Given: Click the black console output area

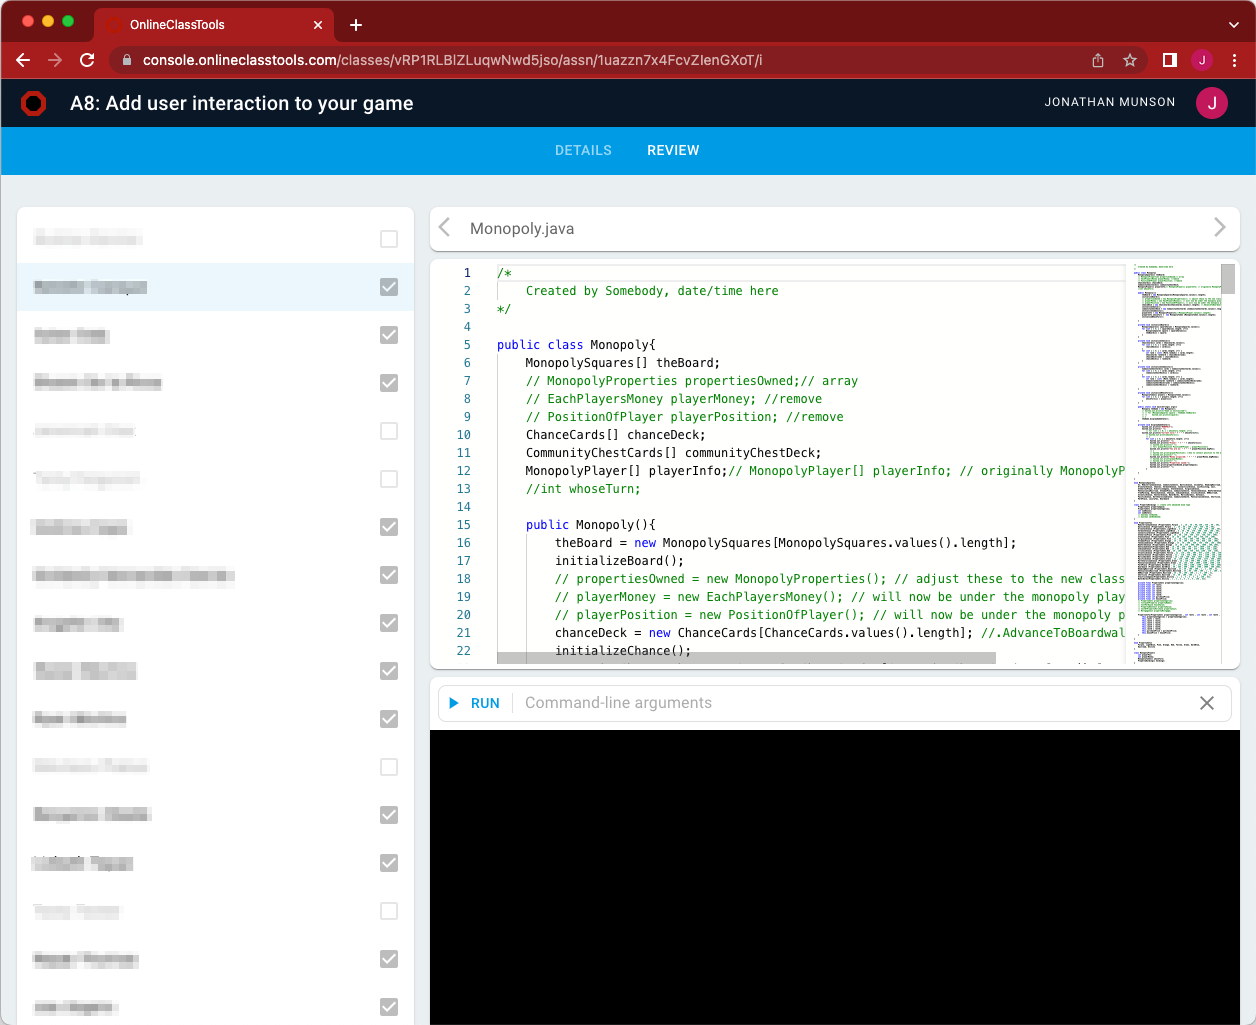Looking at the screenshot, I should tap(835, 877).
